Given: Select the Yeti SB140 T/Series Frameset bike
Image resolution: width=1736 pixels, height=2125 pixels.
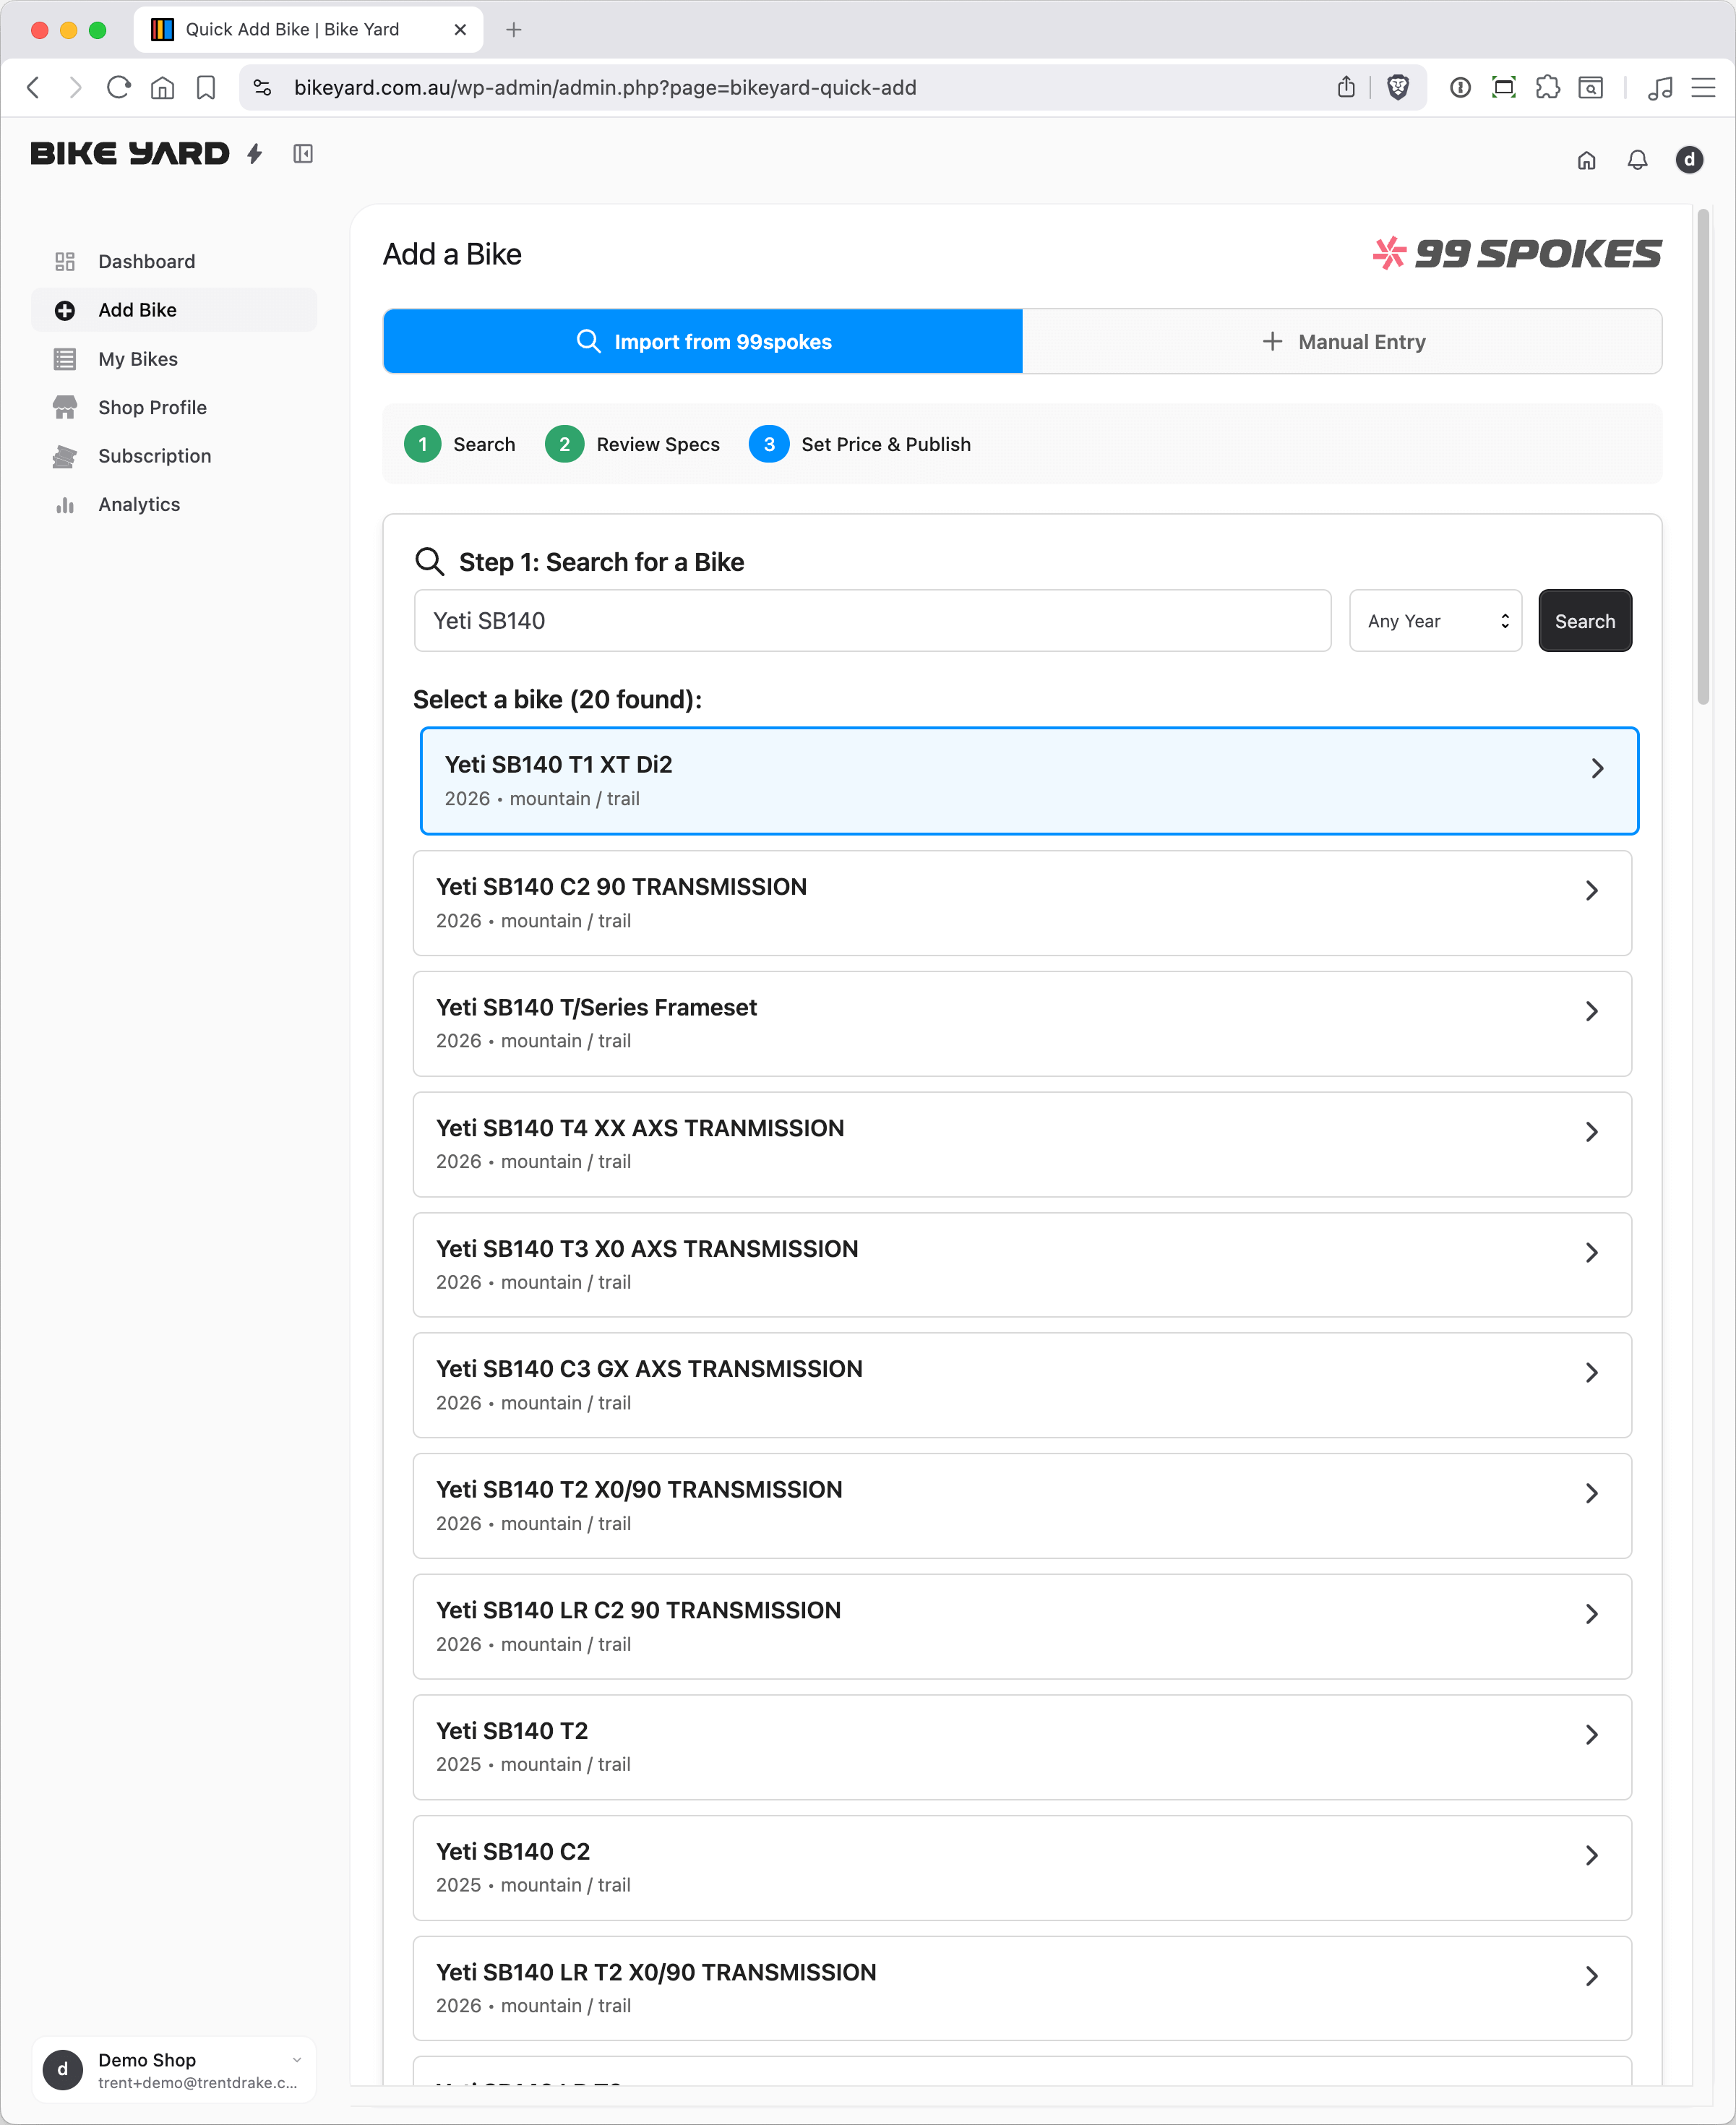Looking at the screenshot, I should (x=1022, y=1023).
